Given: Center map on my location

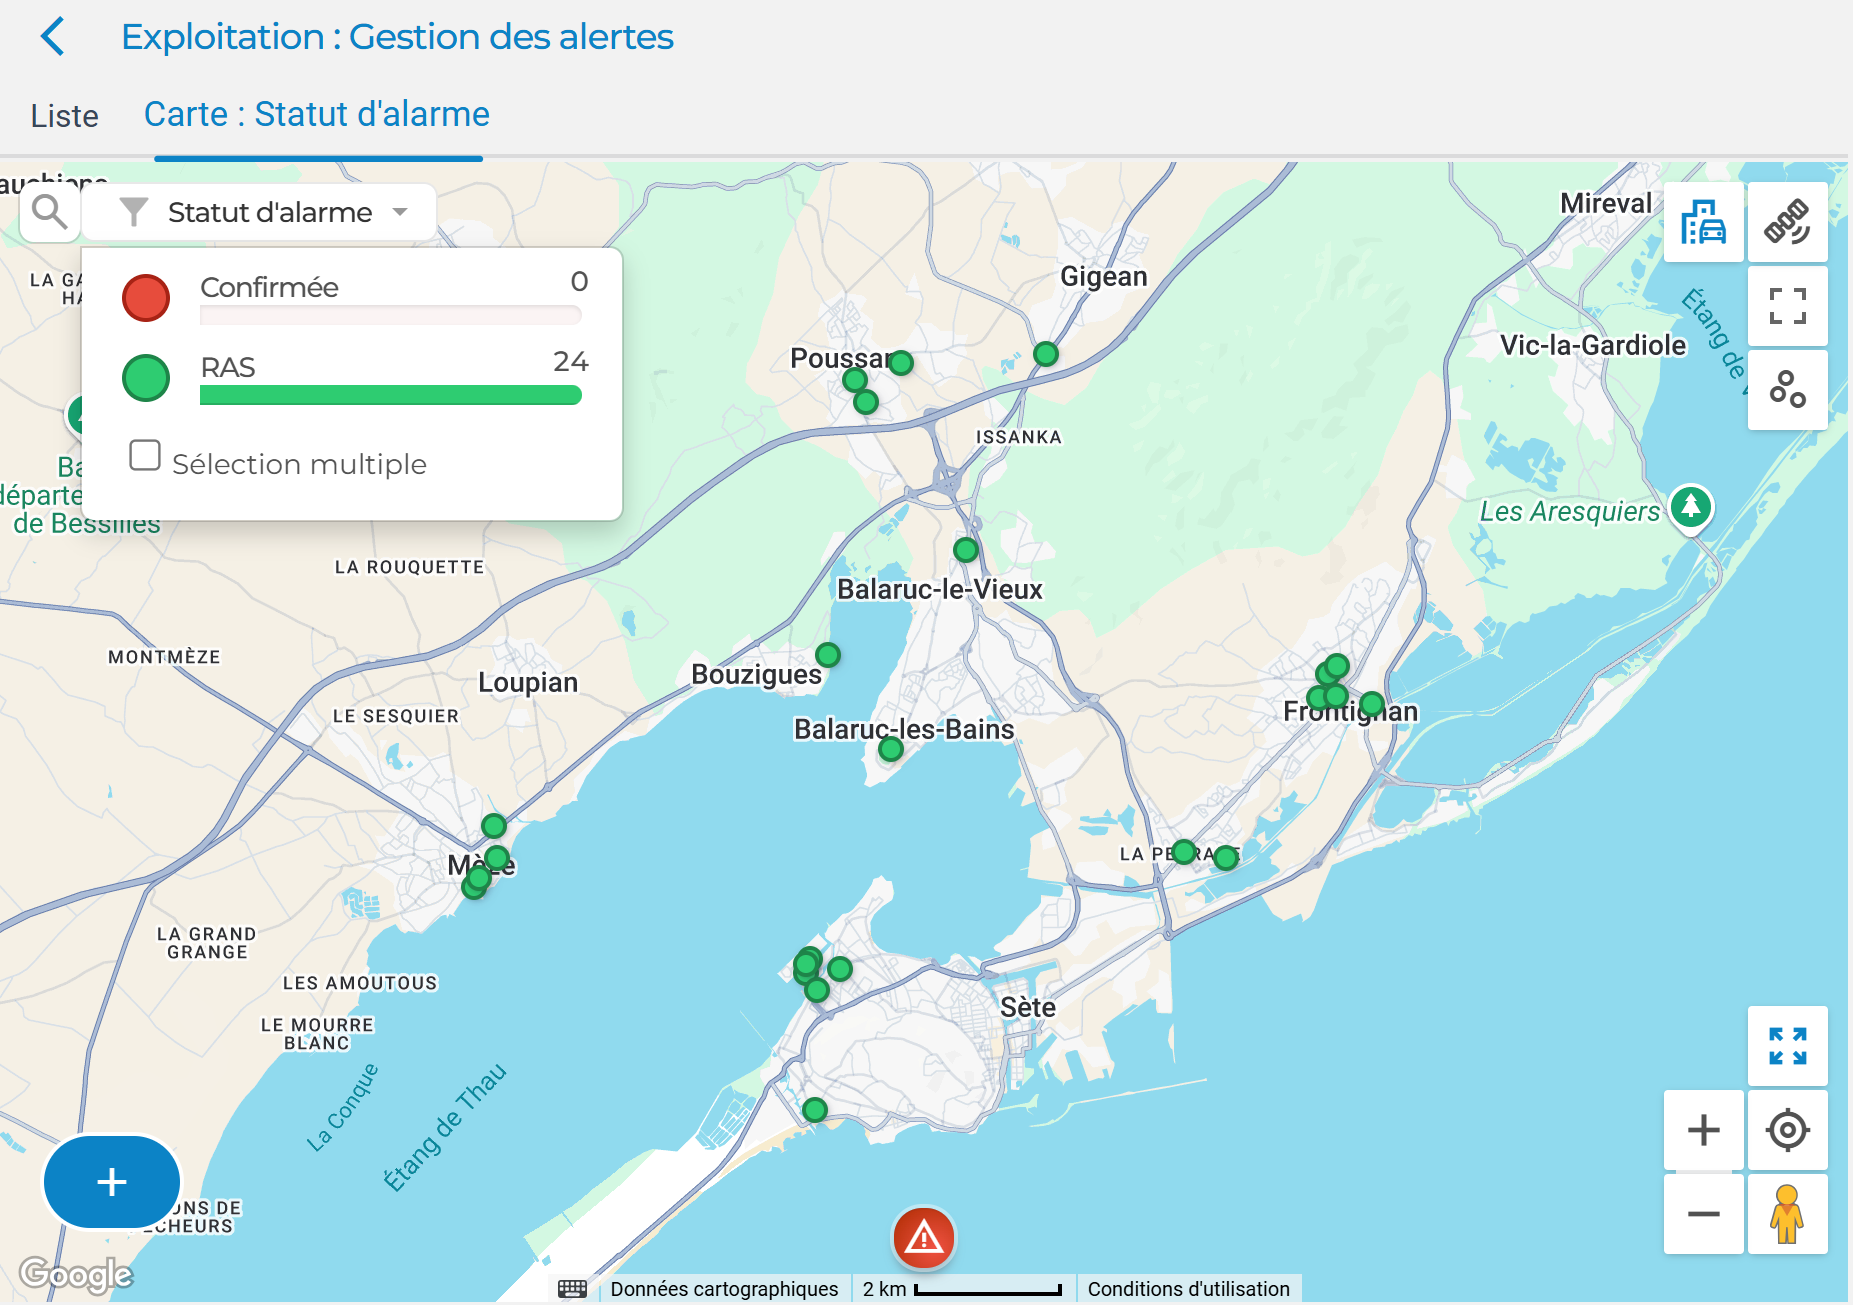Looking at the screenshot, I should [1787, 1130].
